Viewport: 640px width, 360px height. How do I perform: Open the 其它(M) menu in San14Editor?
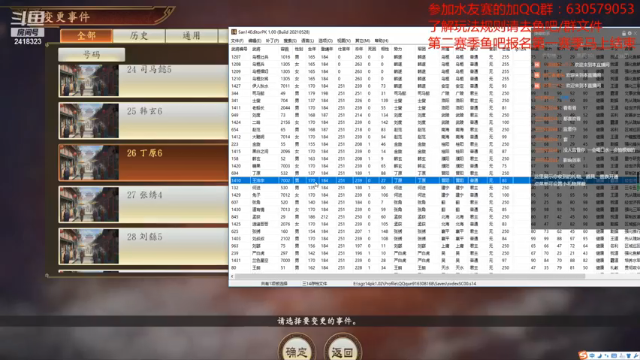pos(362,41)
